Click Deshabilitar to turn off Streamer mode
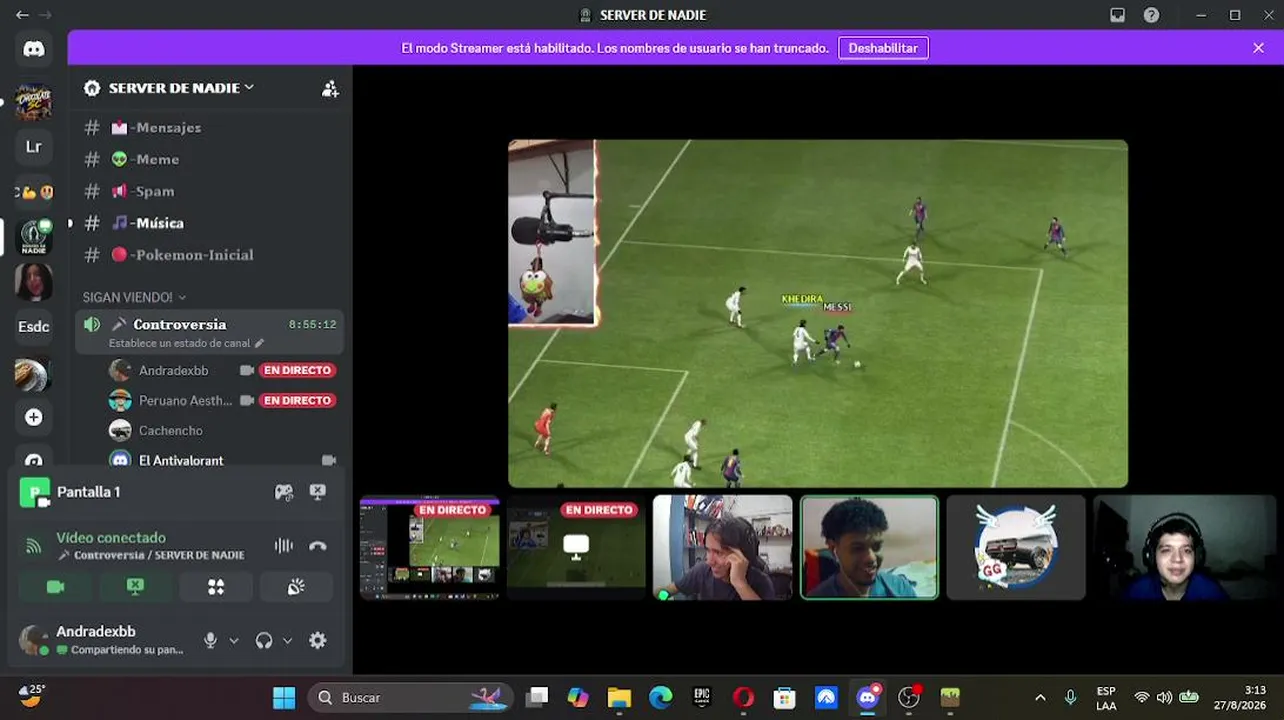 (883, 48)
